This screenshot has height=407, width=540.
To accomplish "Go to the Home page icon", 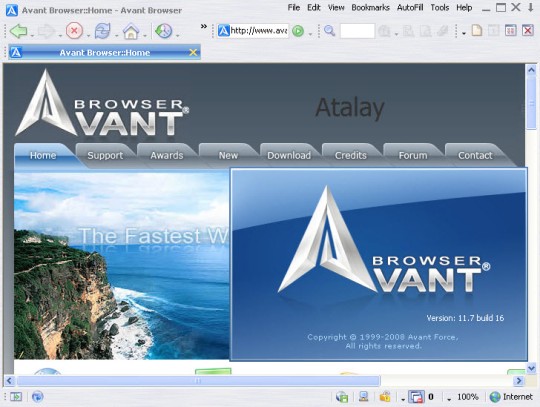I will coord(131,31).
